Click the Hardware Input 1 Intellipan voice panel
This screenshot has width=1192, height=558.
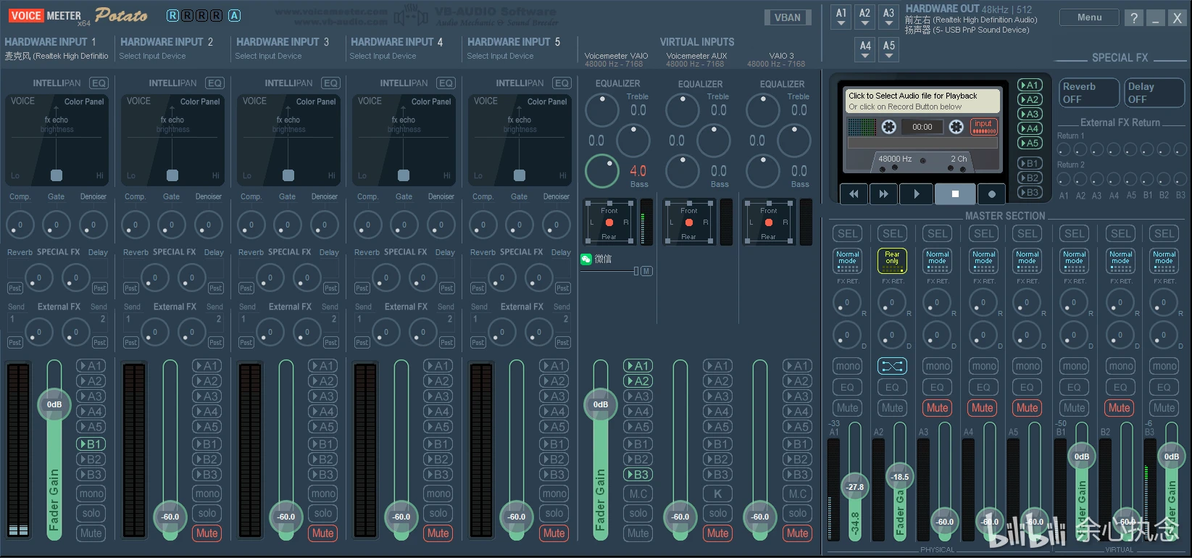[56, 140]
